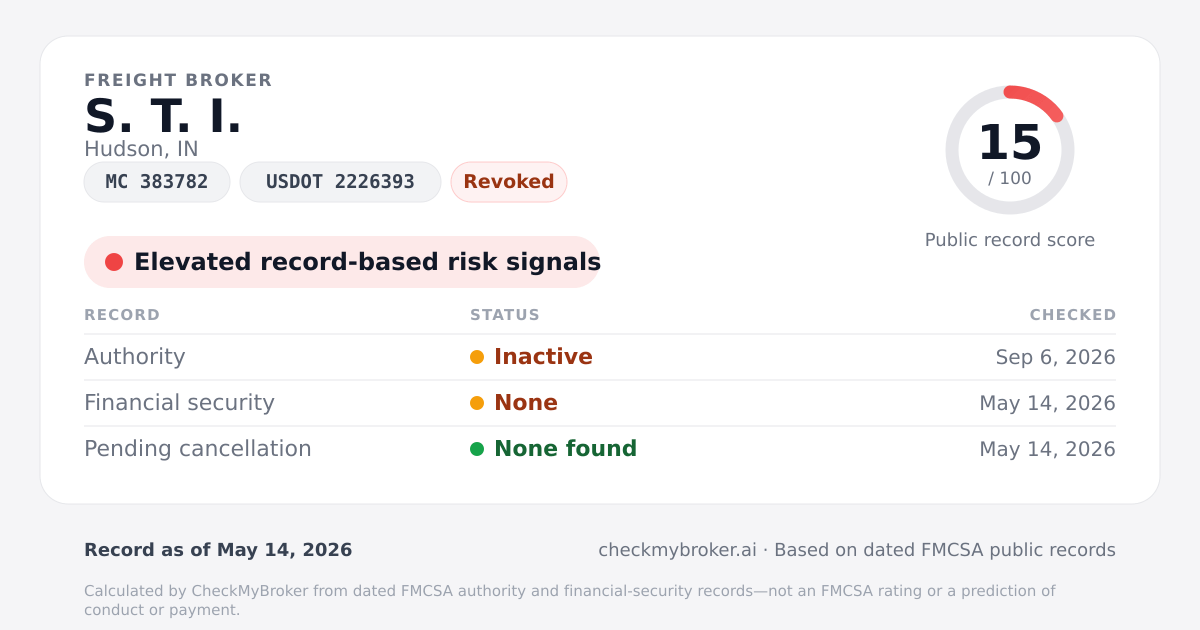Click the Public record score label

click(x=1010, y=240)
